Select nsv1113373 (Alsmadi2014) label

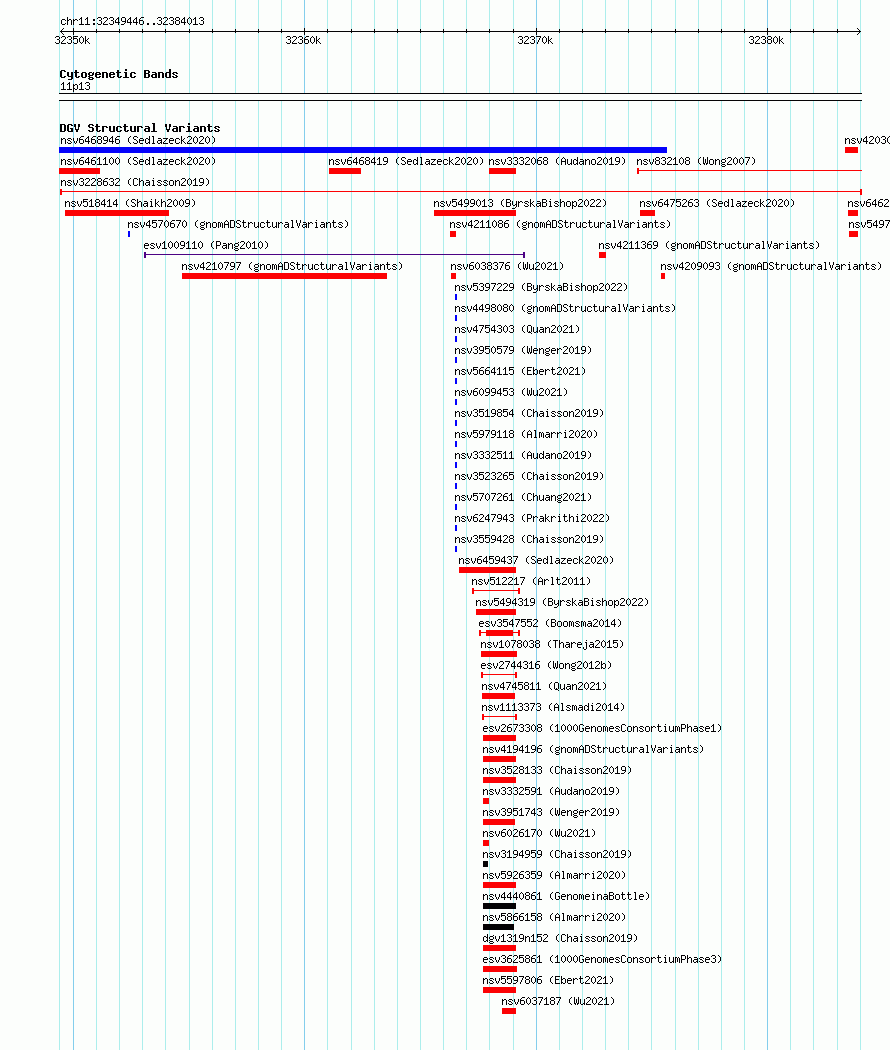point(553,708)
